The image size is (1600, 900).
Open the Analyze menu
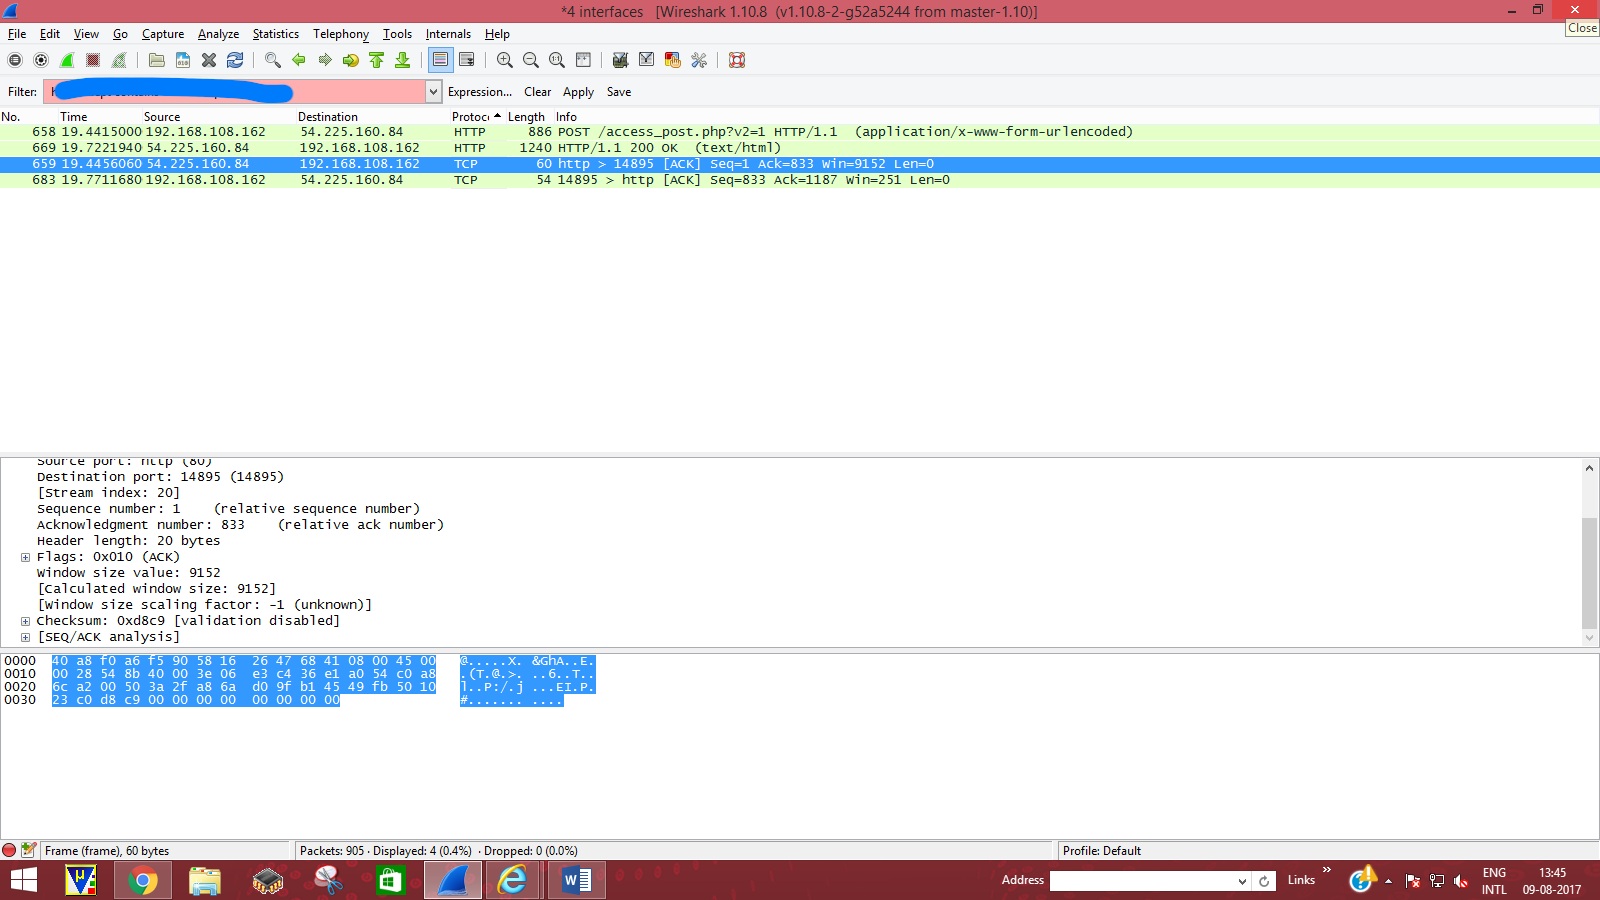[218, 34]
